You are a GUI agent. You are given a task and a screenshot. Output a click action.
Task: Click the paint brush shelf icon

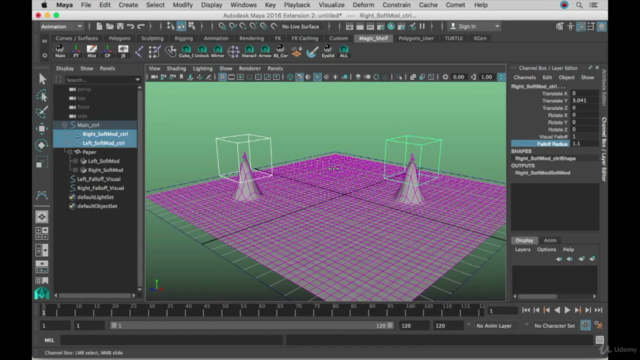click(312, 51)
